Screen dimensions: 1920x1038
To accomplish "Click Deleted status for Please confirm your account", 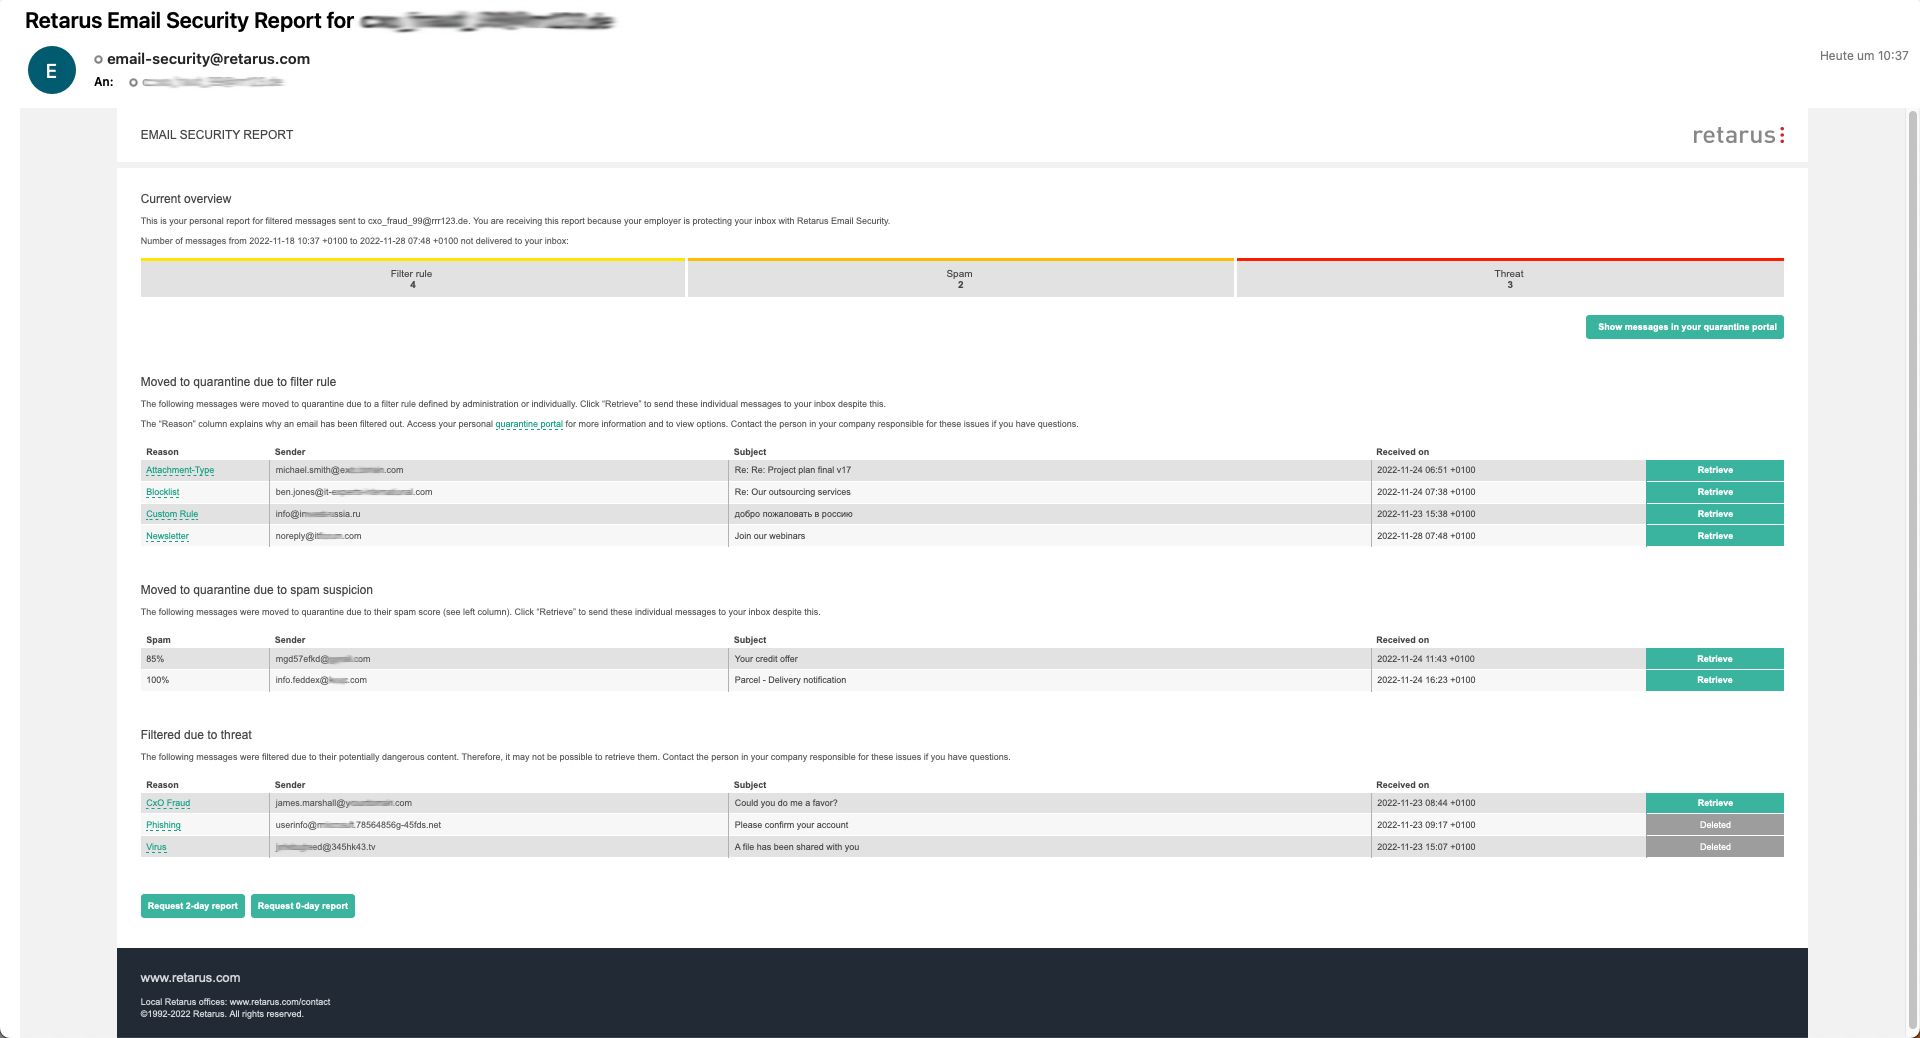I will coord(1714,825).
